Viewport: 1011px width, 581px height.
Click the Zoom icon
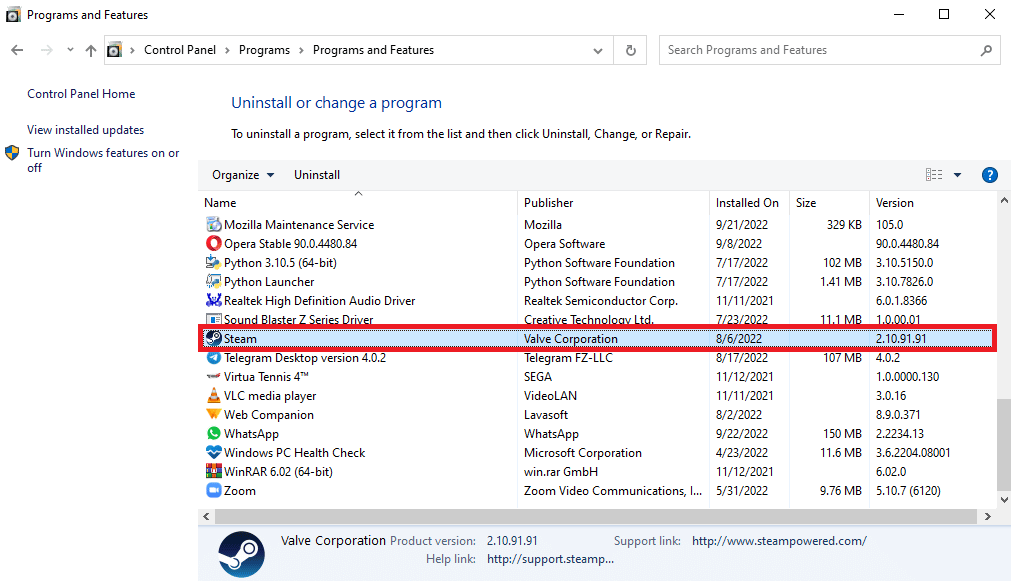tap(213, 491)
